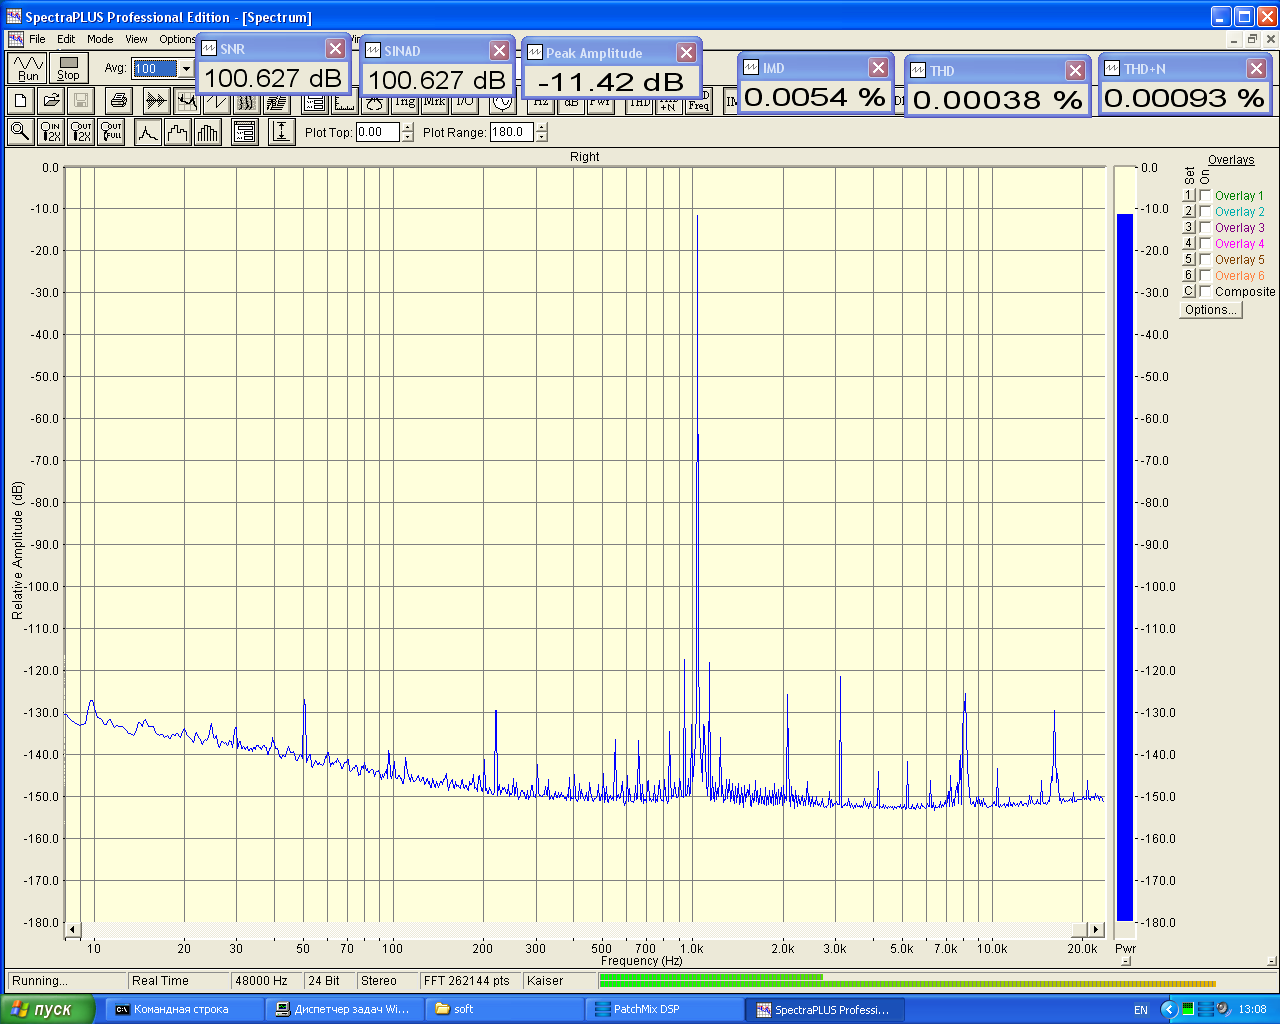The image size is (1280, 1024).
Task: Check the Composite overlay checkbox
Action: click(x=1206, y=291)
